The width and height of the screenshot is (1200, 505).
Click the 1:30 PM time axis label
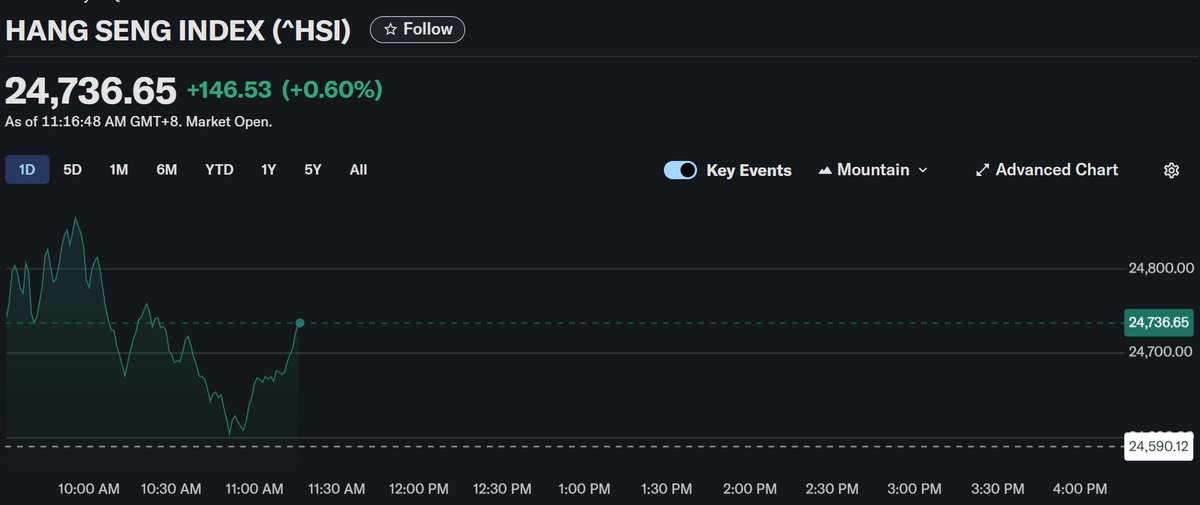click(666, 489)
